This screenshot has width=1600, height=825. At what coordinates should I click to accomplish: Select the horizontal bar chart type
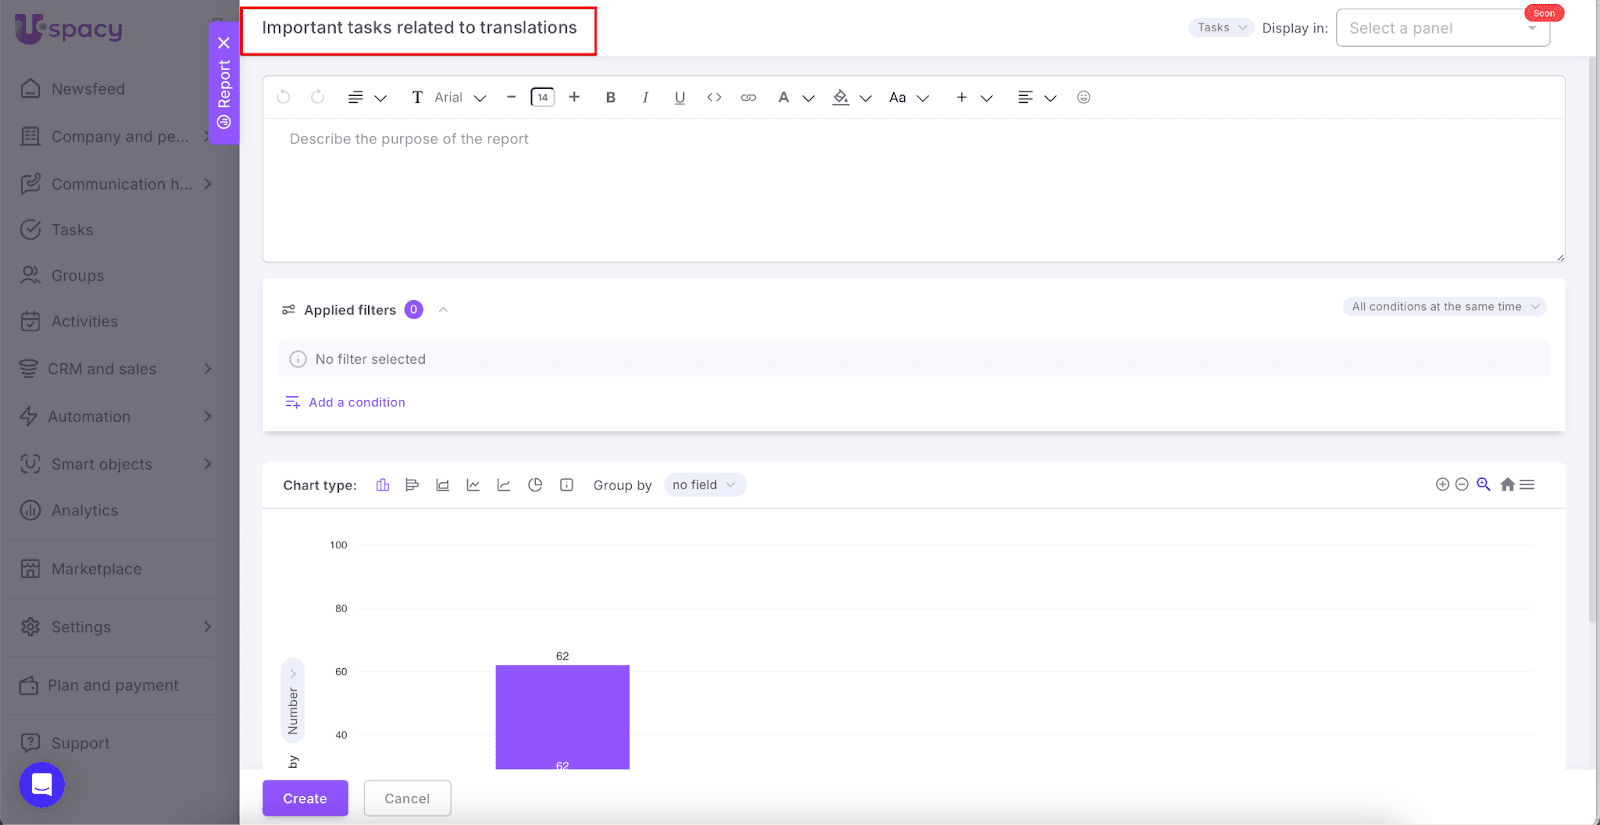412,485
